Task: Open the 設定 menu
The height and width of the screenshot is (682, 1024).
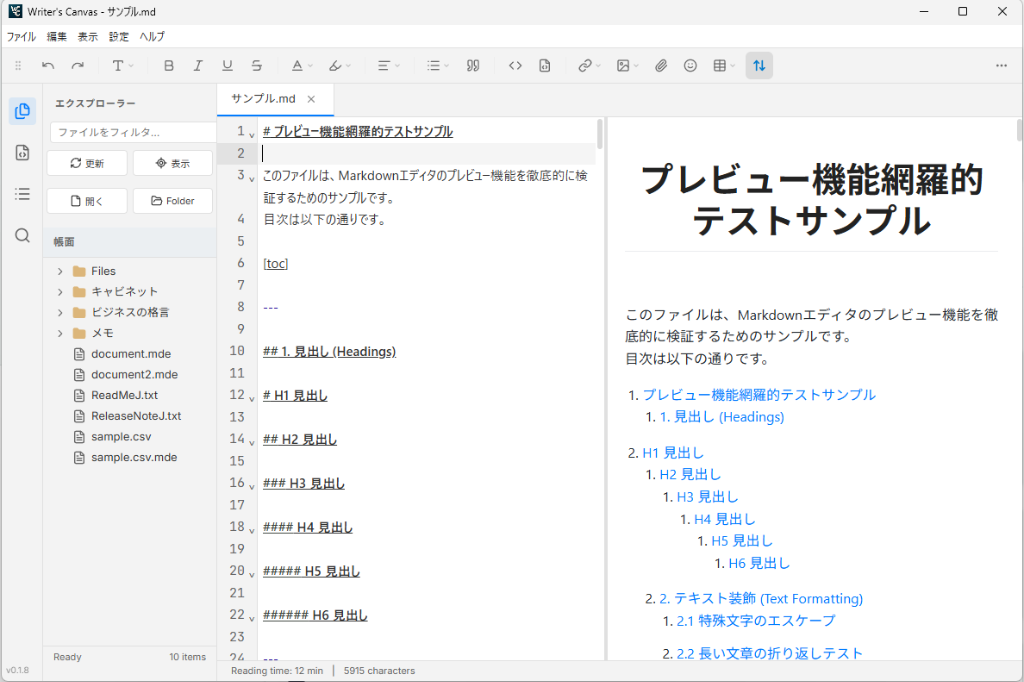Action: tap(119, 37)
